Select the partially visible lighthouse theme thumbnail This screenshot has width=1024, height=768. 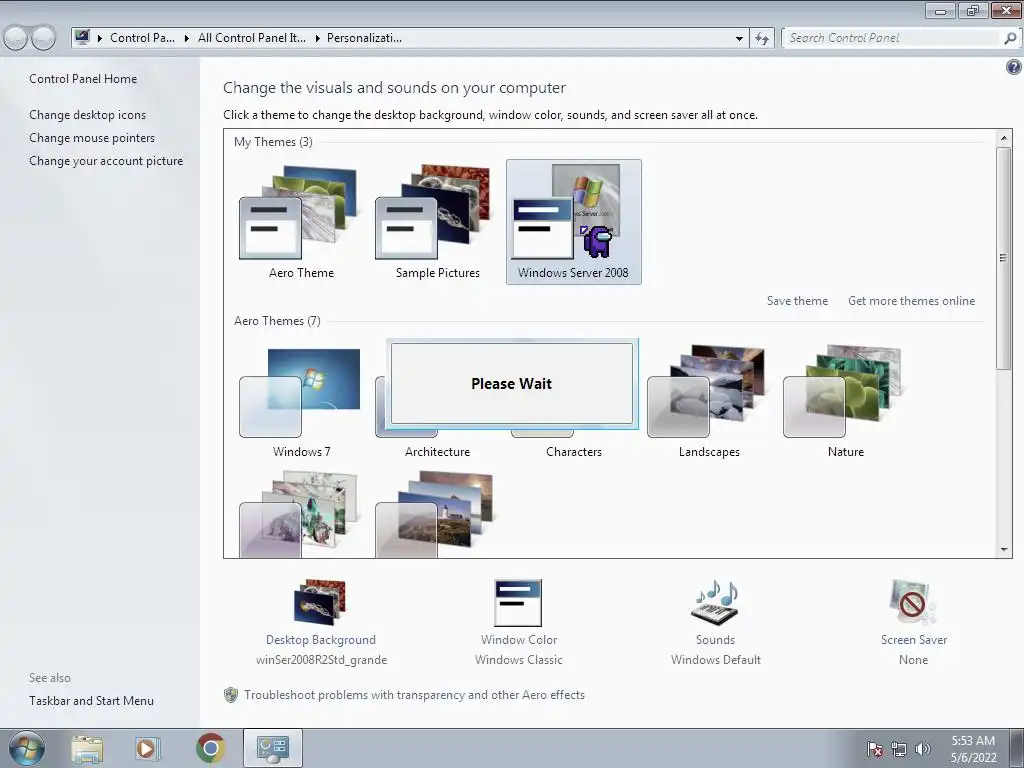coord(434,515)
